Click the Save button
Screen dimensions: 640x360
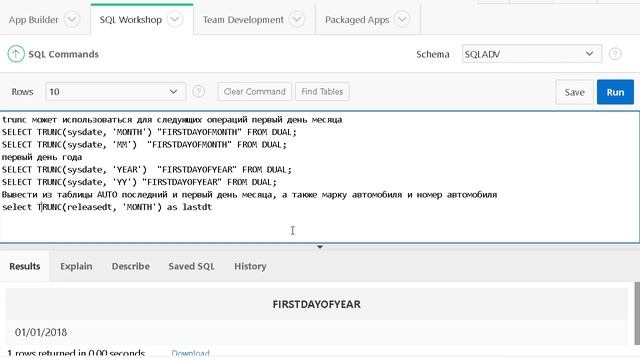574,92
